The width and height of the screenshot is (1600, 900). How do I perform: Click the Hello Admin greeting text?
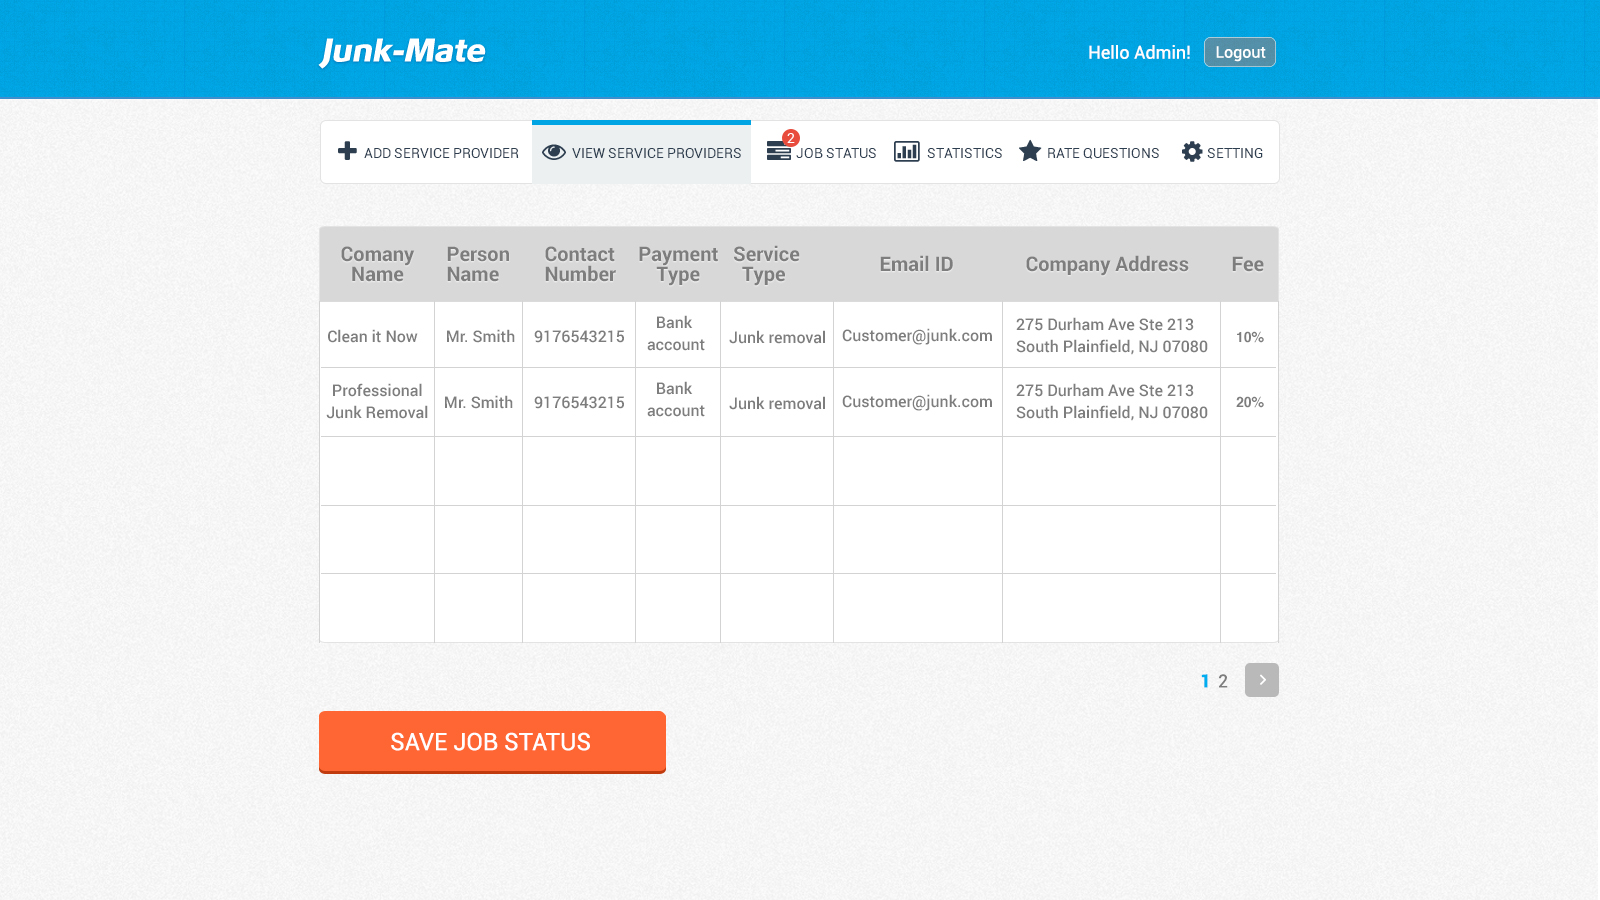point(1139,52)
